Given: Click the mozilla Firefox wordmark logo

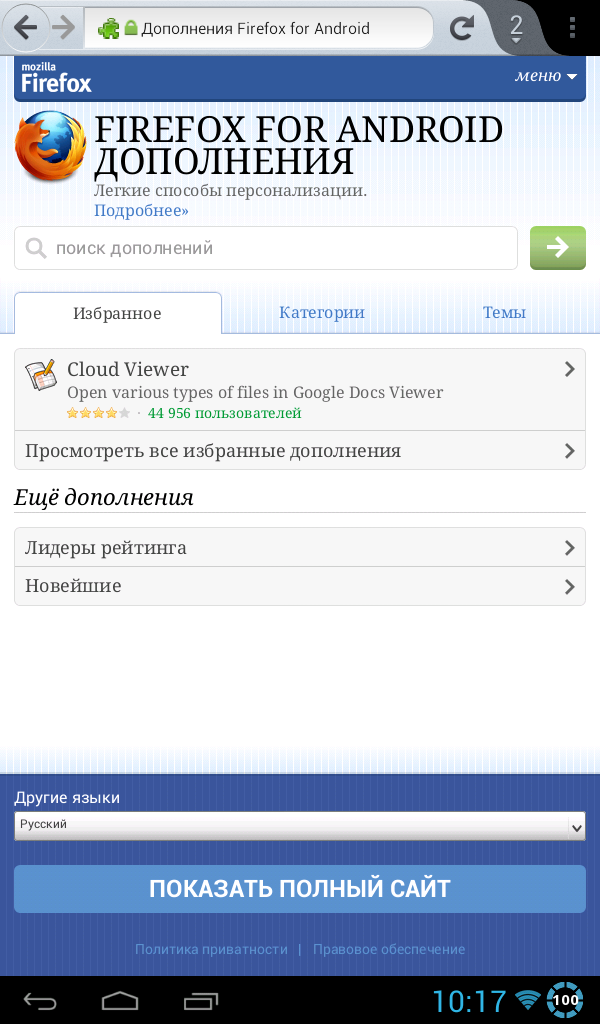Looking at the screenshot, I should click(x=56, y=78).
